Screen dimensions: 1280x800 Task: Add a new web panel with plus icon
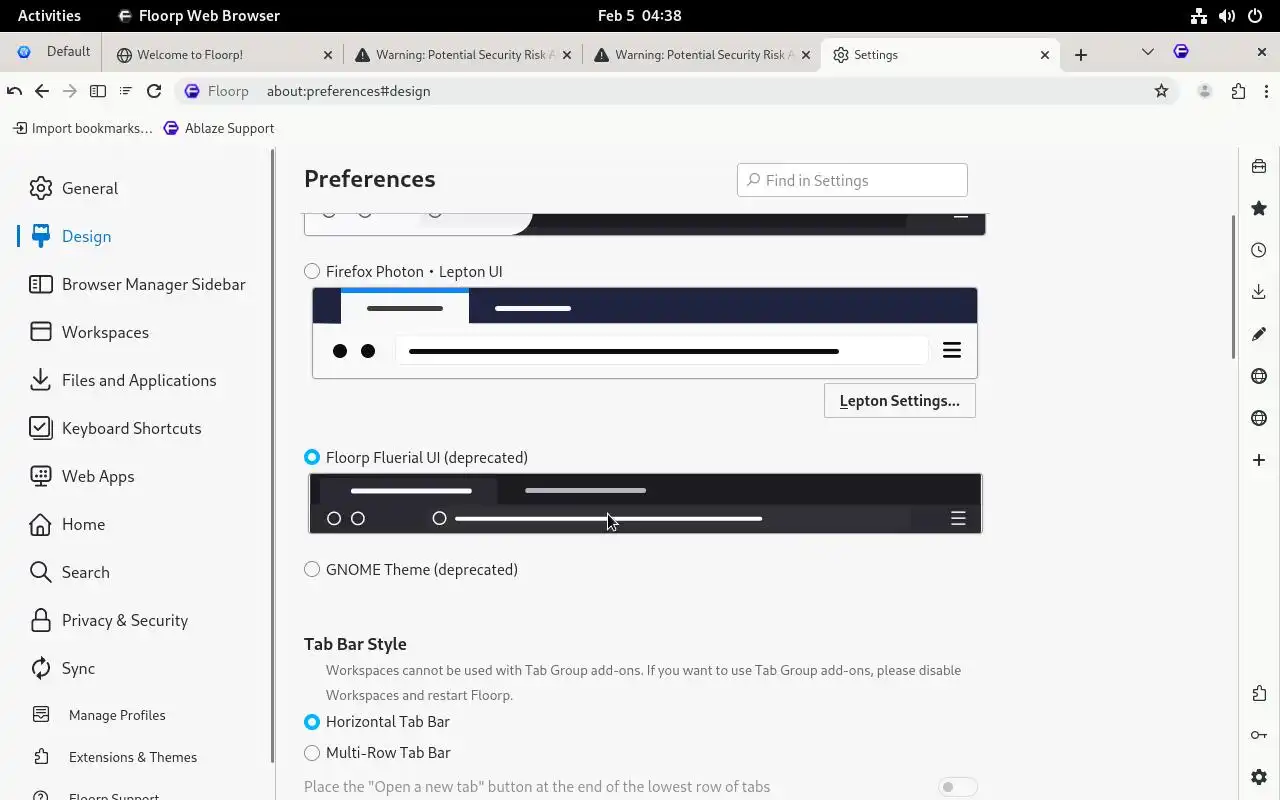(1259, 460)
